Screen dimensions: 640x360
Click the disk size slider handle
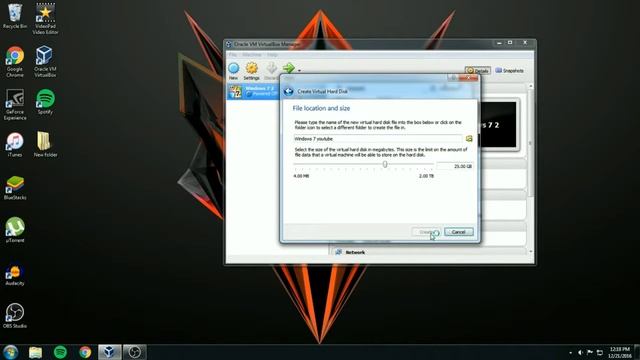click(x=385, y=164)
